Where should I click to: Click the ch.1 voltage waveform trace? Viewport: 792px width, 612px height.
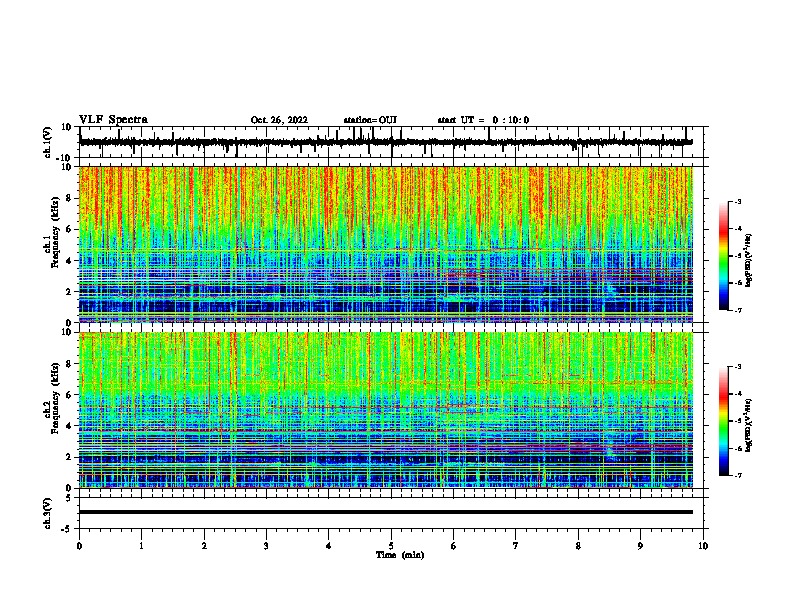[386, 142]
